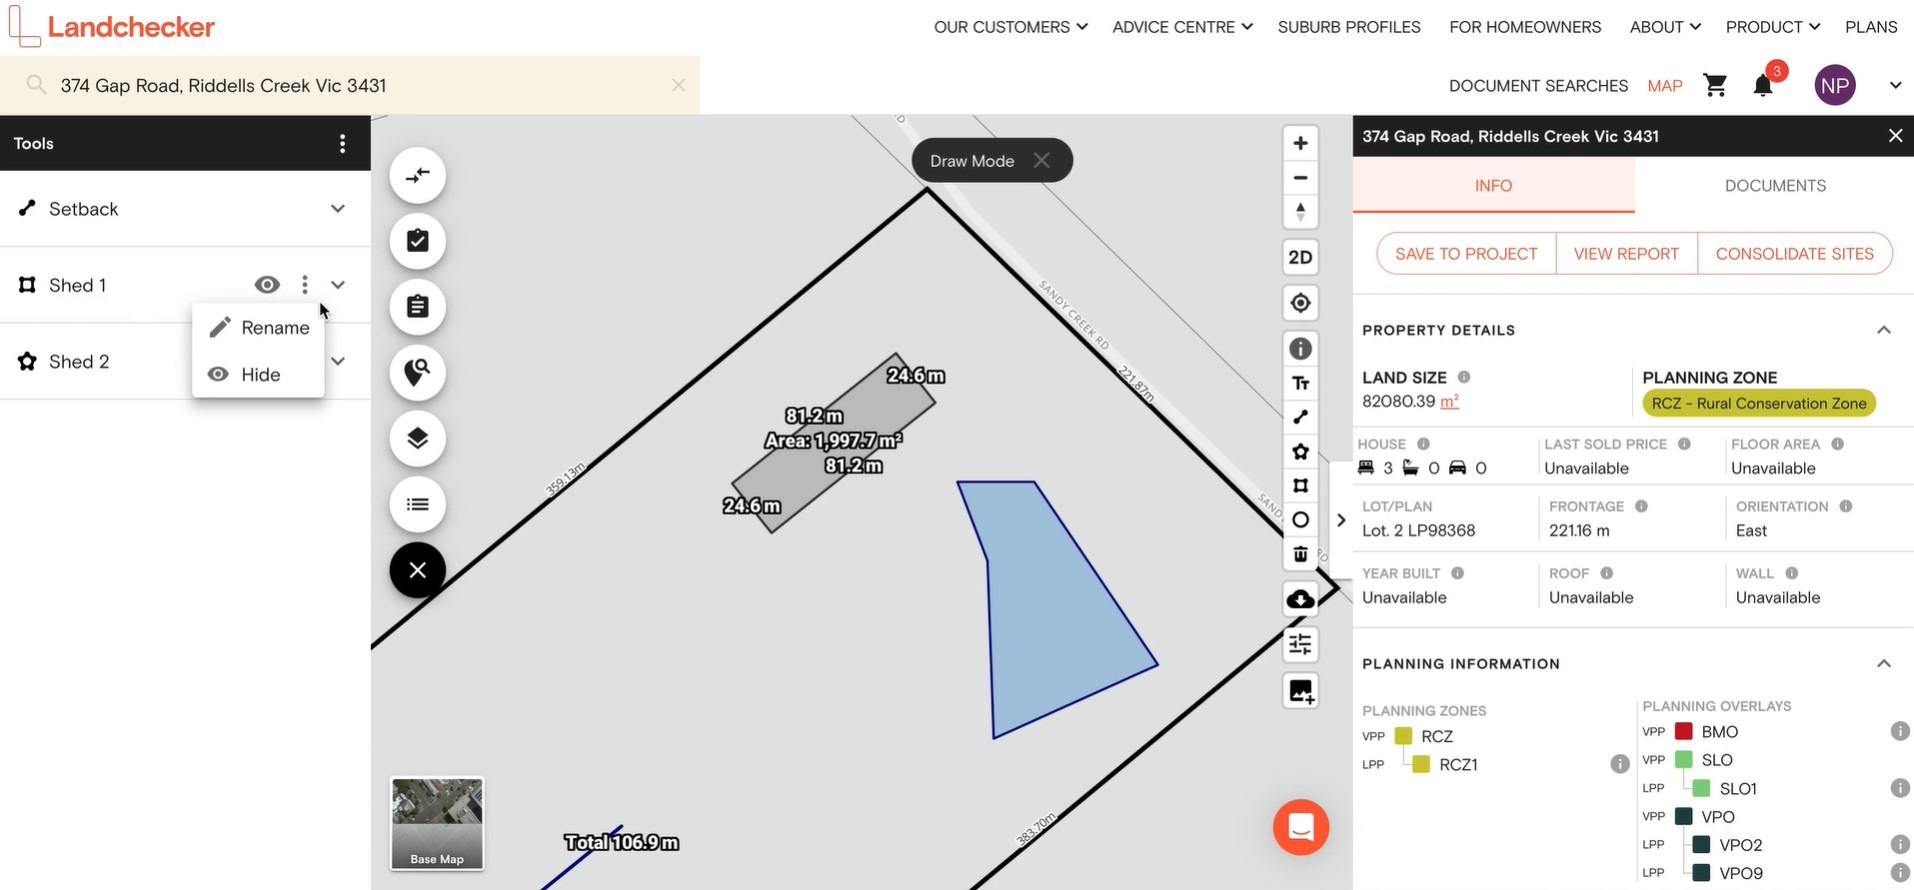
Task: Exit Draw Mode with its X
Action: (1041, 161)
